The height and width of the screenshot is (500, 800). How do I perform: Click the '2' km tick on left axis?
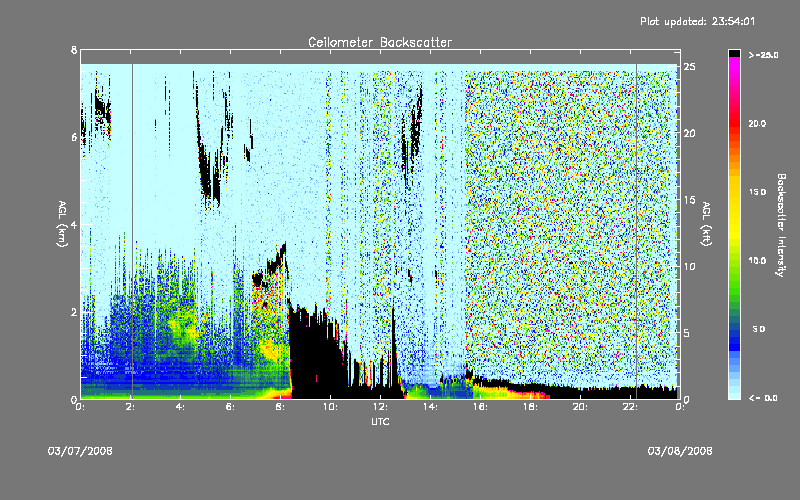pos(74,312)
